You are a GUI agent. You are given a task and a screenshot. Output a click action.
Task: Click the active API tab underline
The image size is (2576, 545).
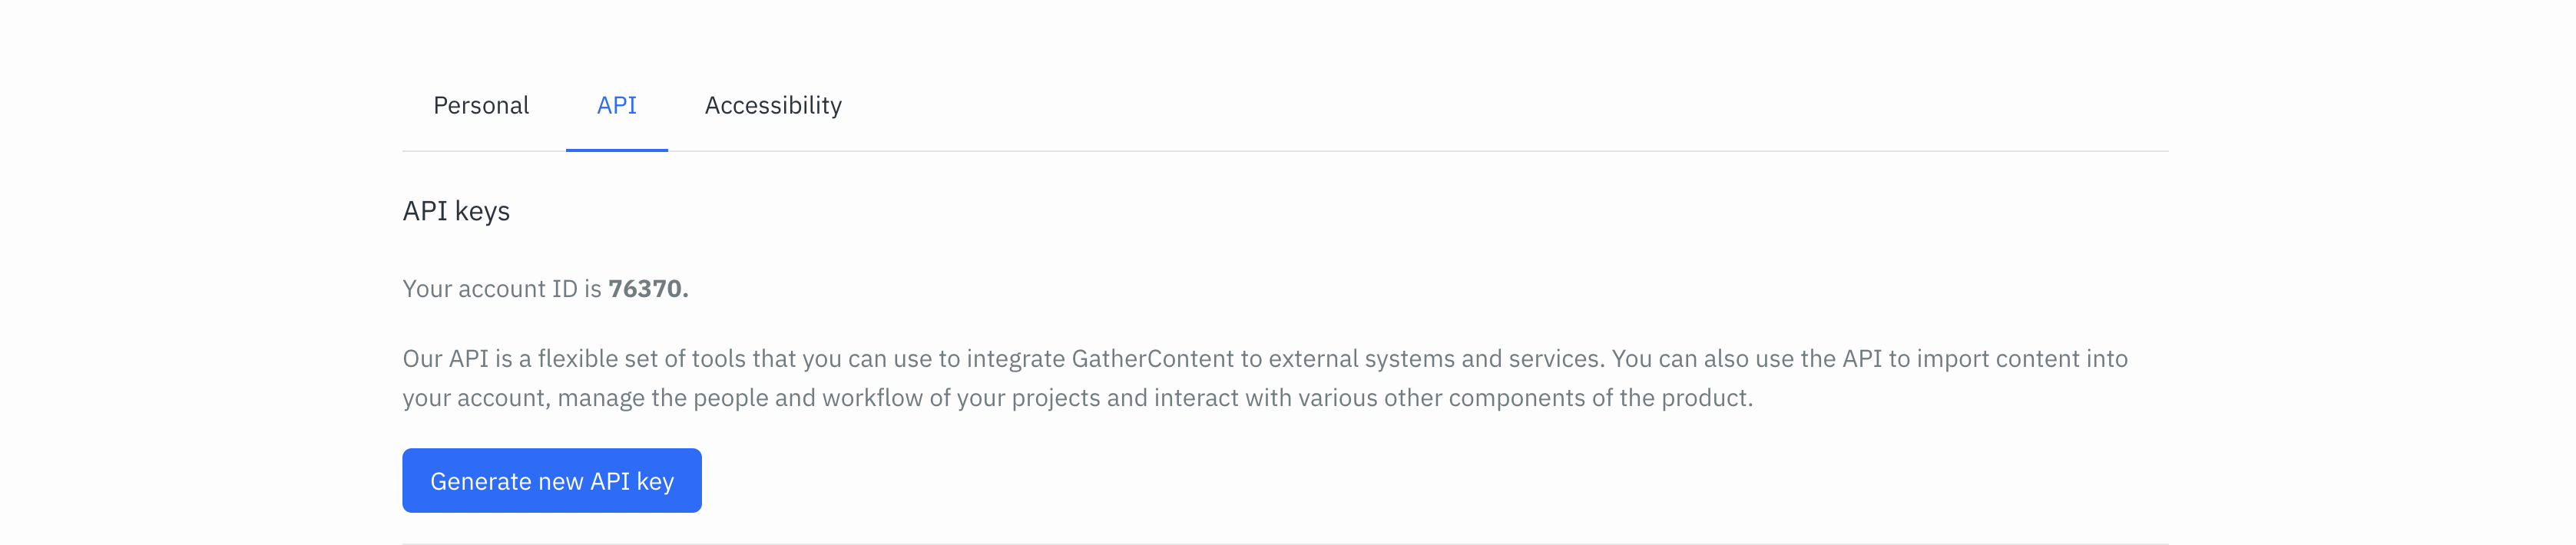point(617,150)
